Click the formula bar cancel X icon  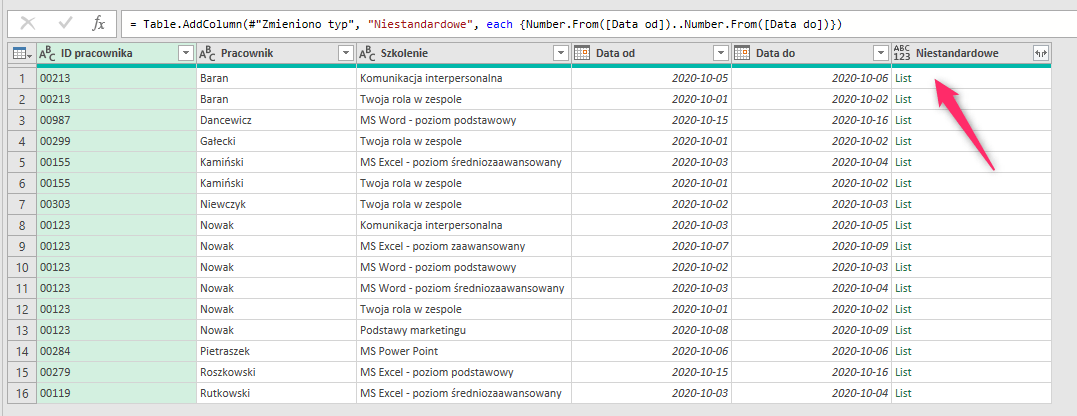click(28, 23)
